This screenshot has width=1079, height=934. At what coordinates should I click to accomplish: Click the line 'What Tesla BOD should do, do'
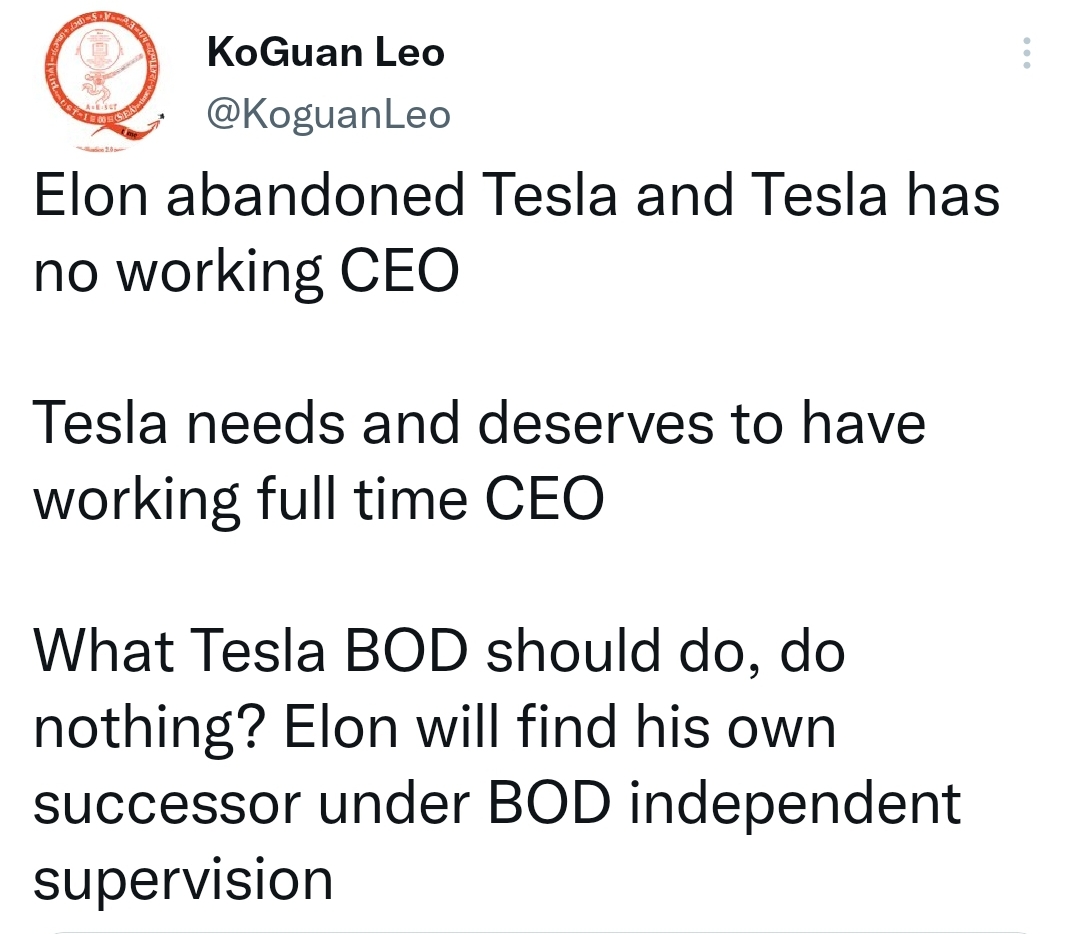[x=439, y=651]
